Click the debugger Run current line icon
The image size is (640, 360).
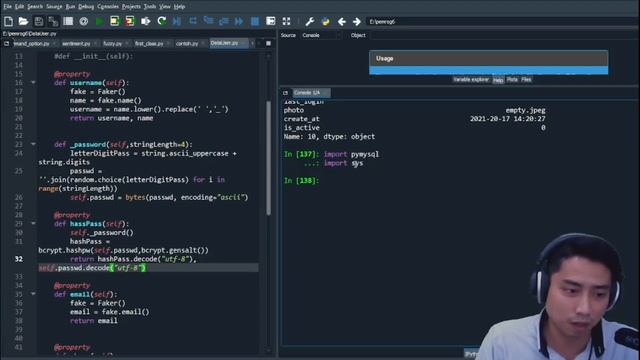[x=193, y=21]
